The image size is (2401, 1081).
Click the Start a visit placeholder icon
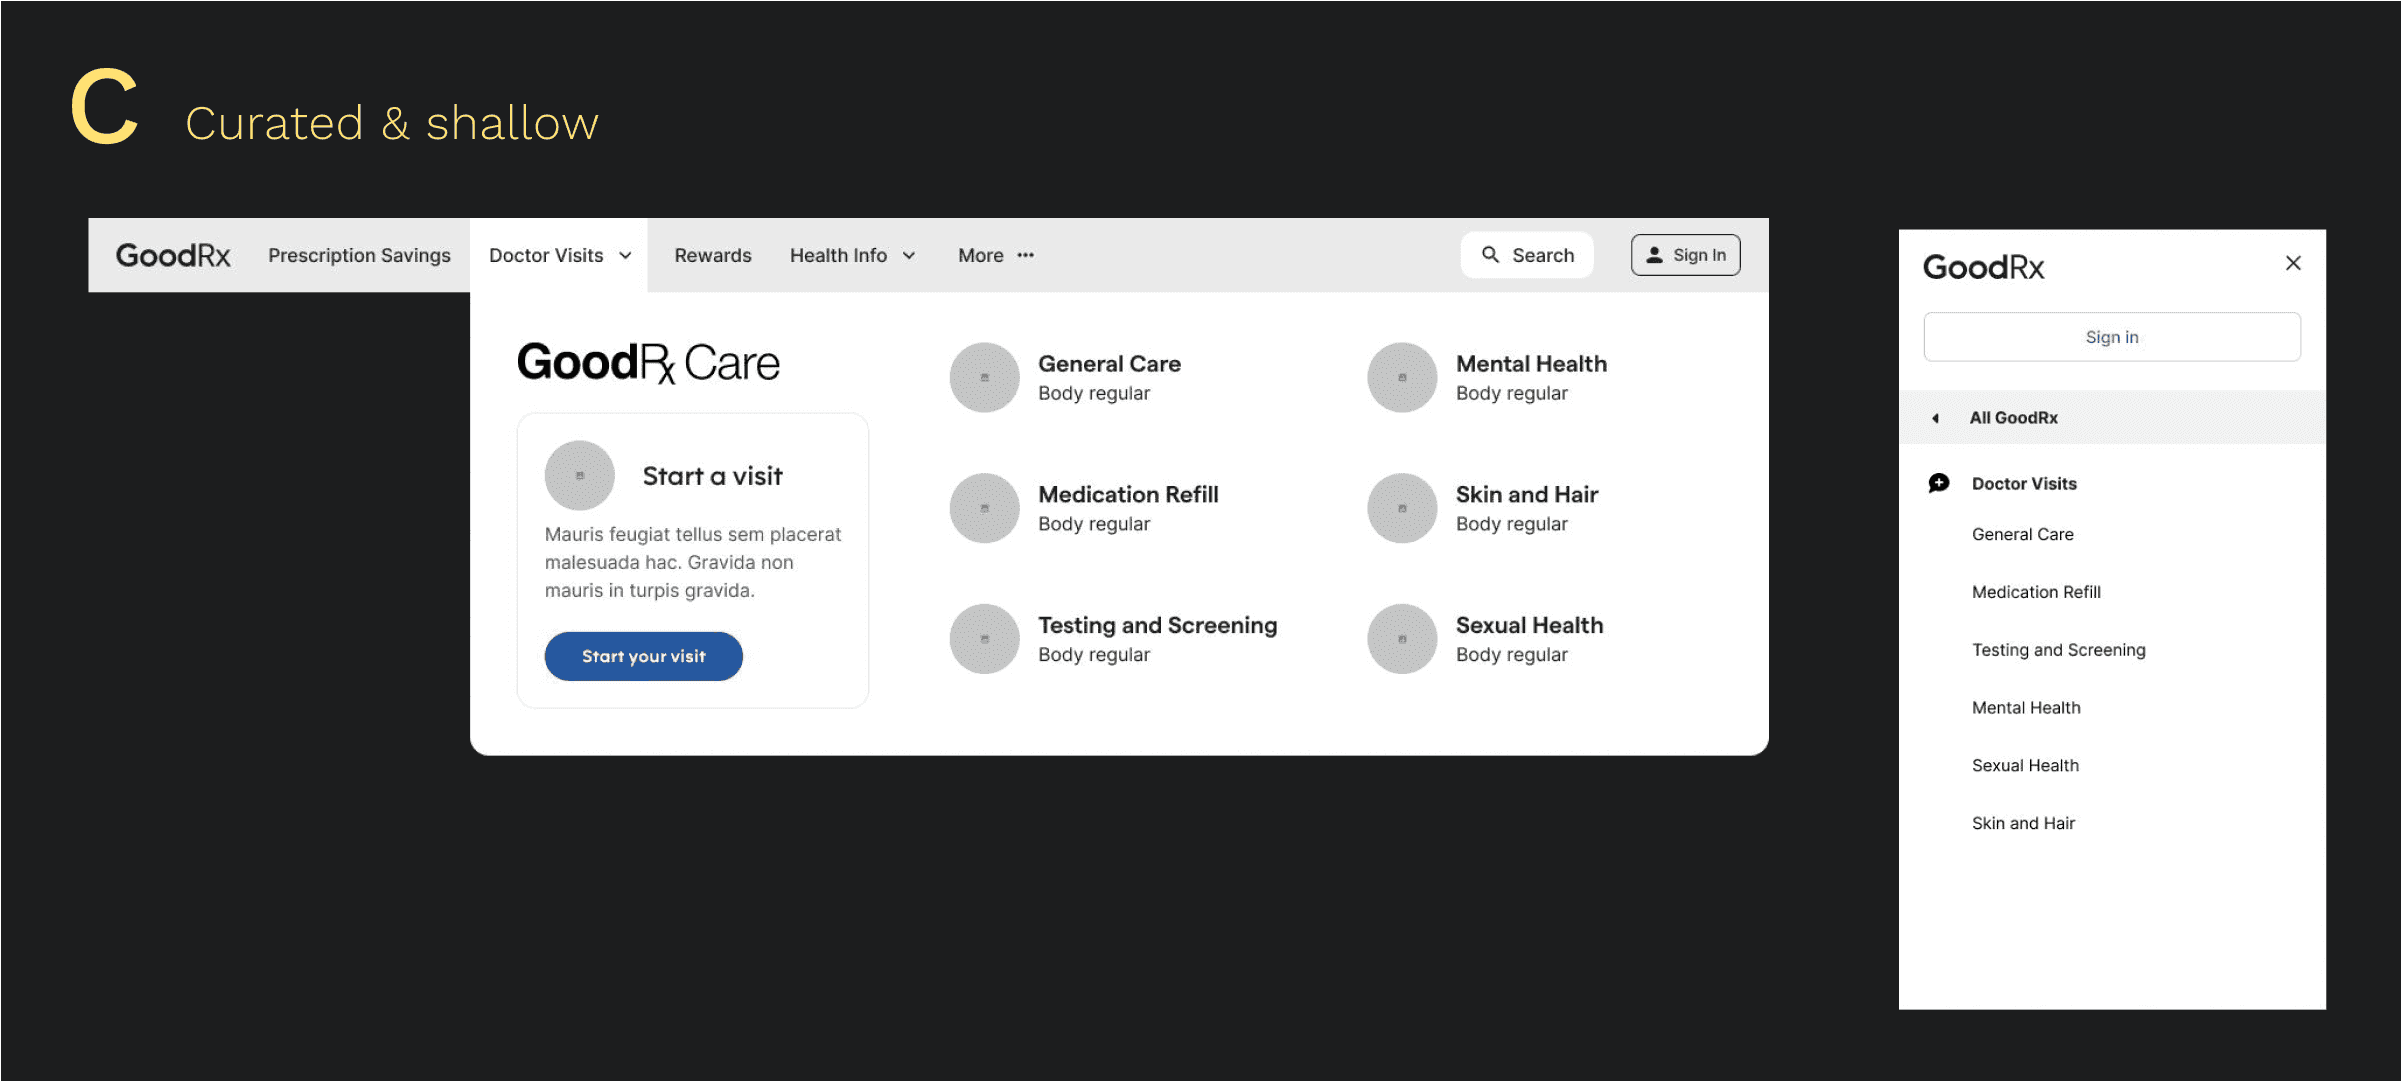[x=579, y=476]
